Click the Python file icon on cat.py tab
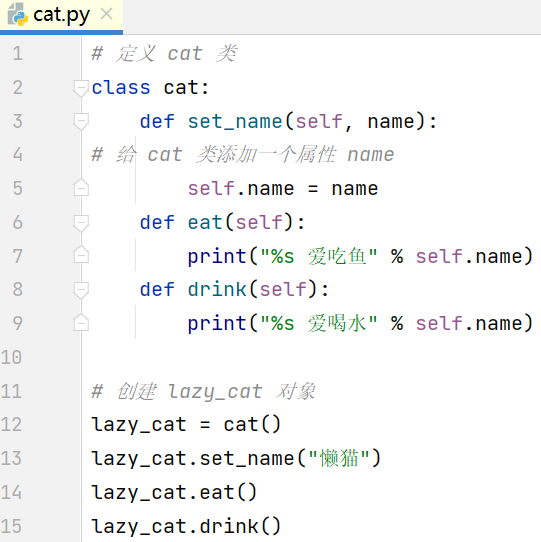 tap(18, 15)
